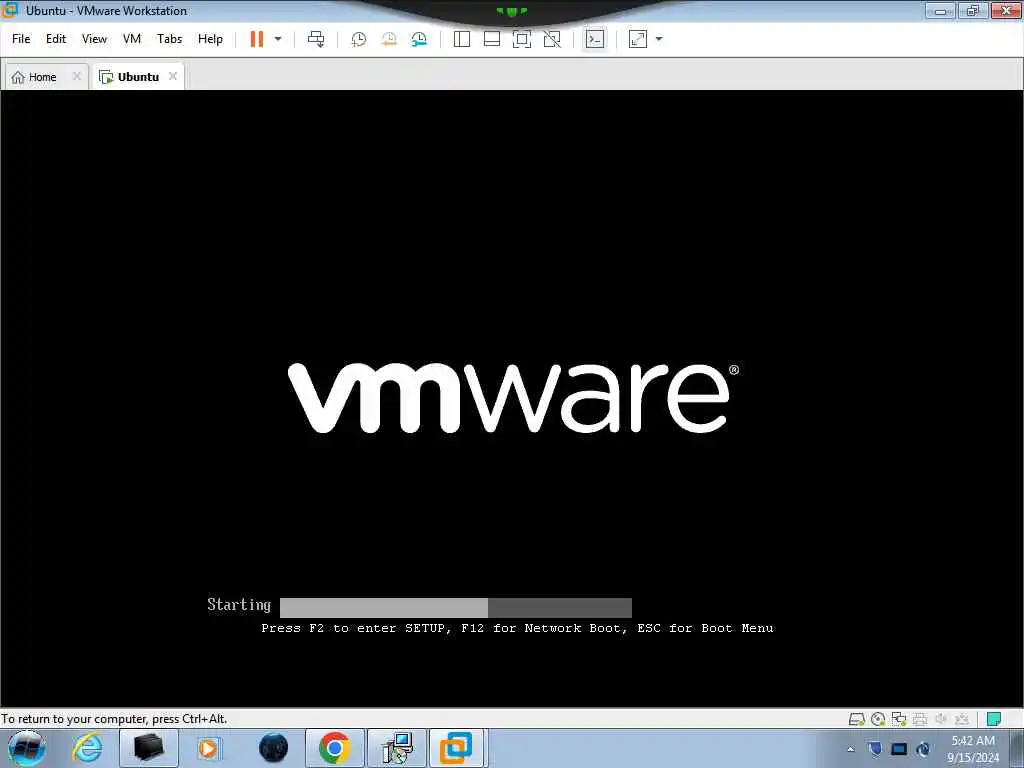Click the boot progress bar next to Starting
Image resolution: width=1024 pixels, height=768 pixels.
pyautogui.click(x=456, y=607)
